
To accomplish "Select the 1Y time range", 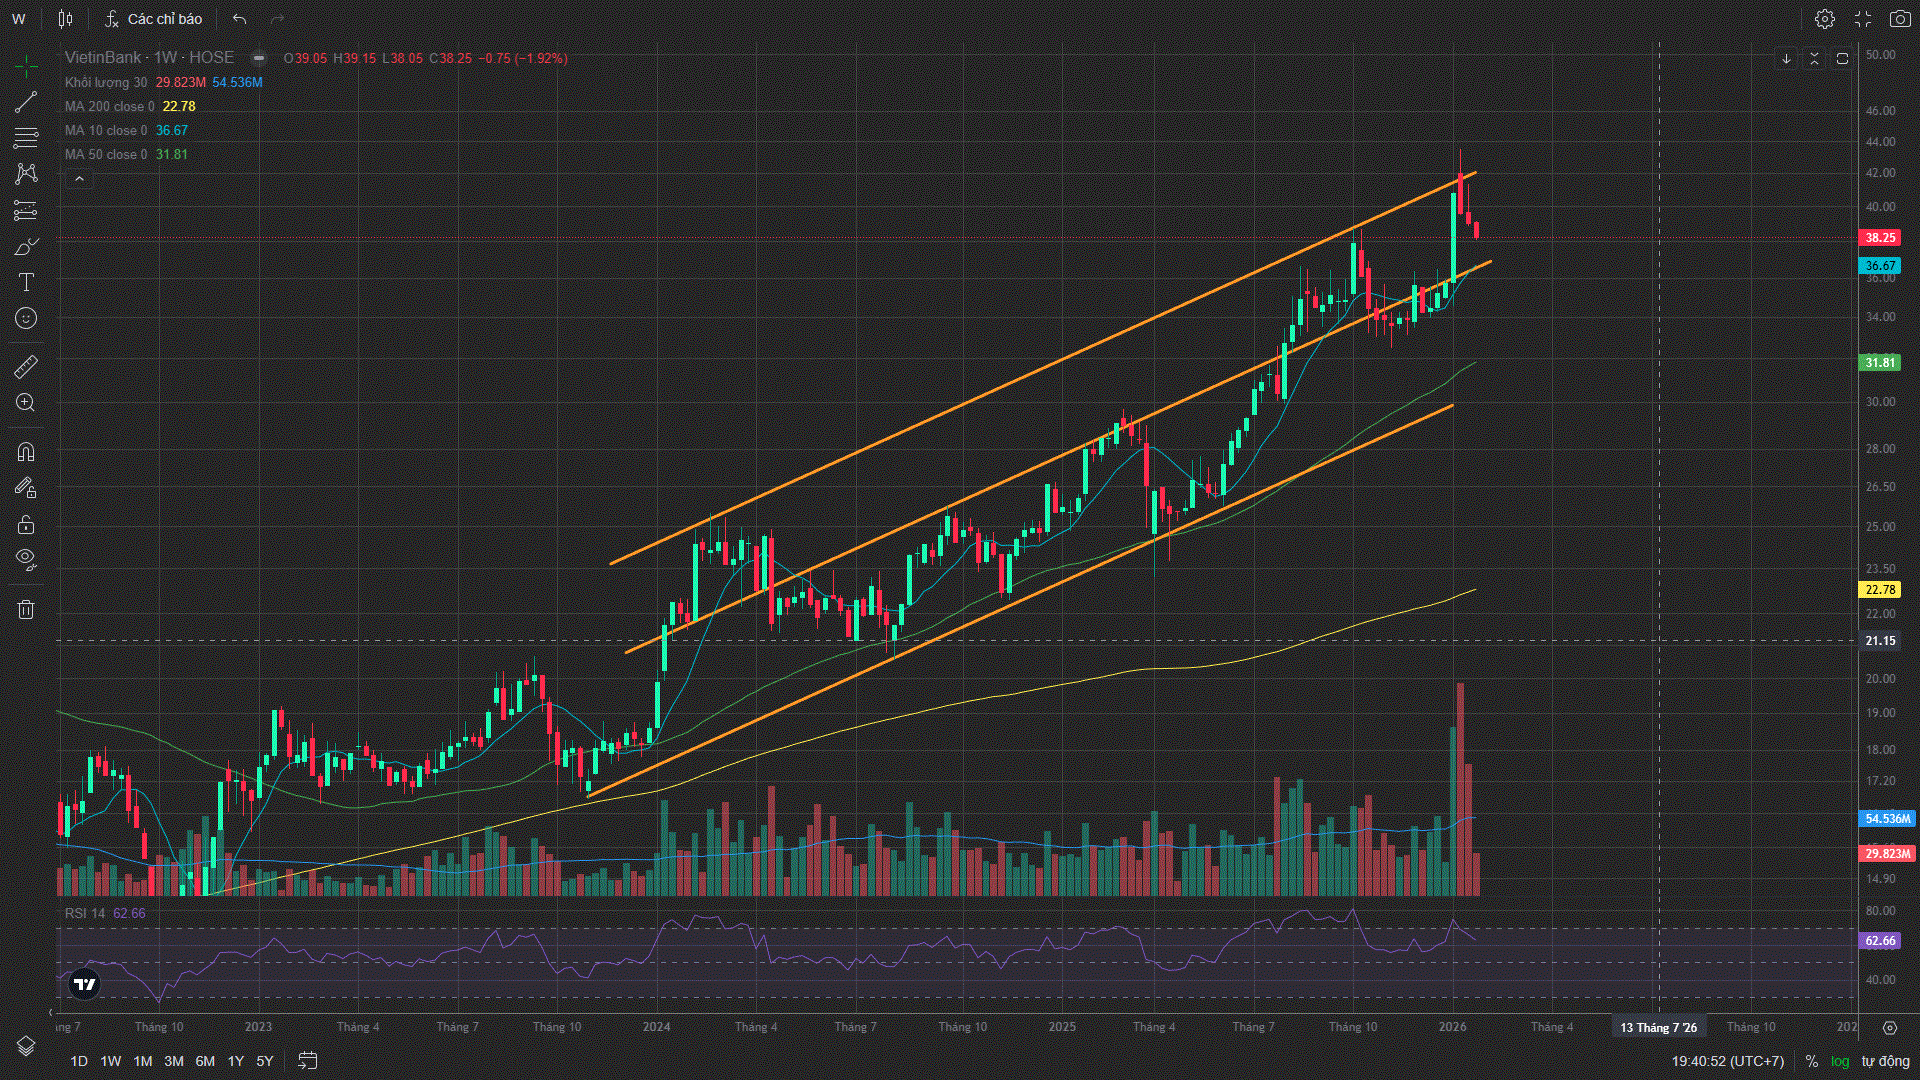I will tap(236, 1061).
